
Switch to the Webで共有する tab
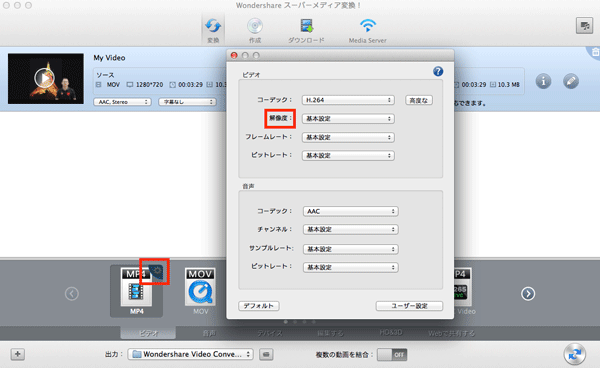tap(452, 333)
